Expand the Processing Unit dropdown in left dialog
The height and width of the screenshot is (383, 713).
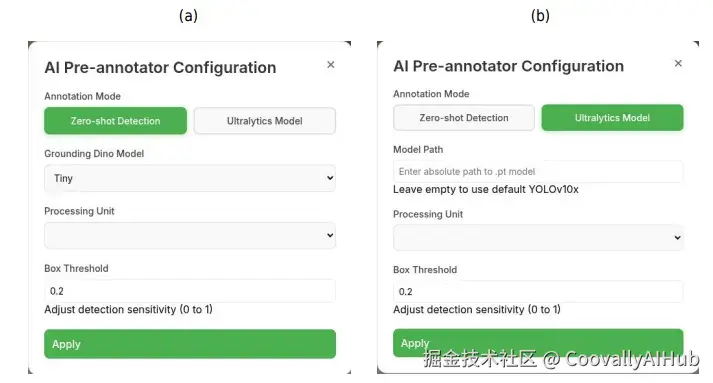click(190, 236)
